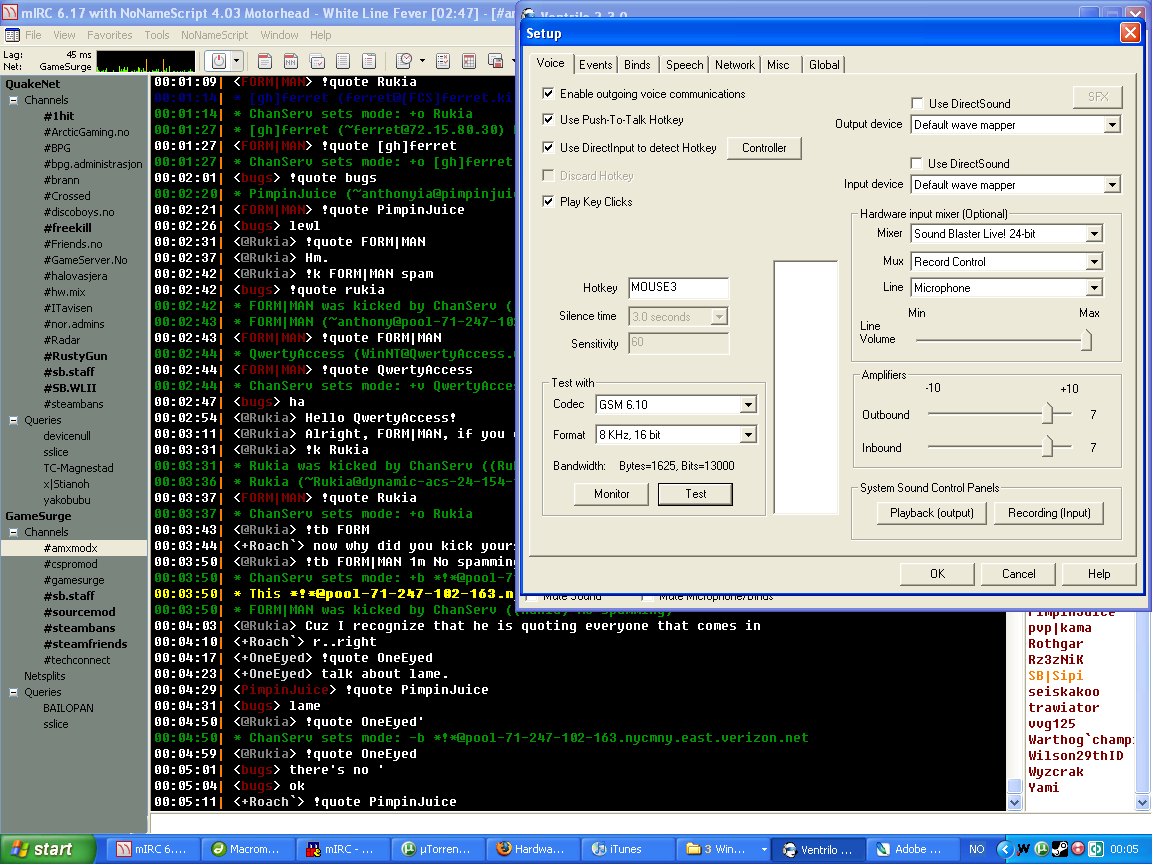Open the Mixer dropdown showing Sound Blaster Live

pyautogui.click(x=1095, y=234)
